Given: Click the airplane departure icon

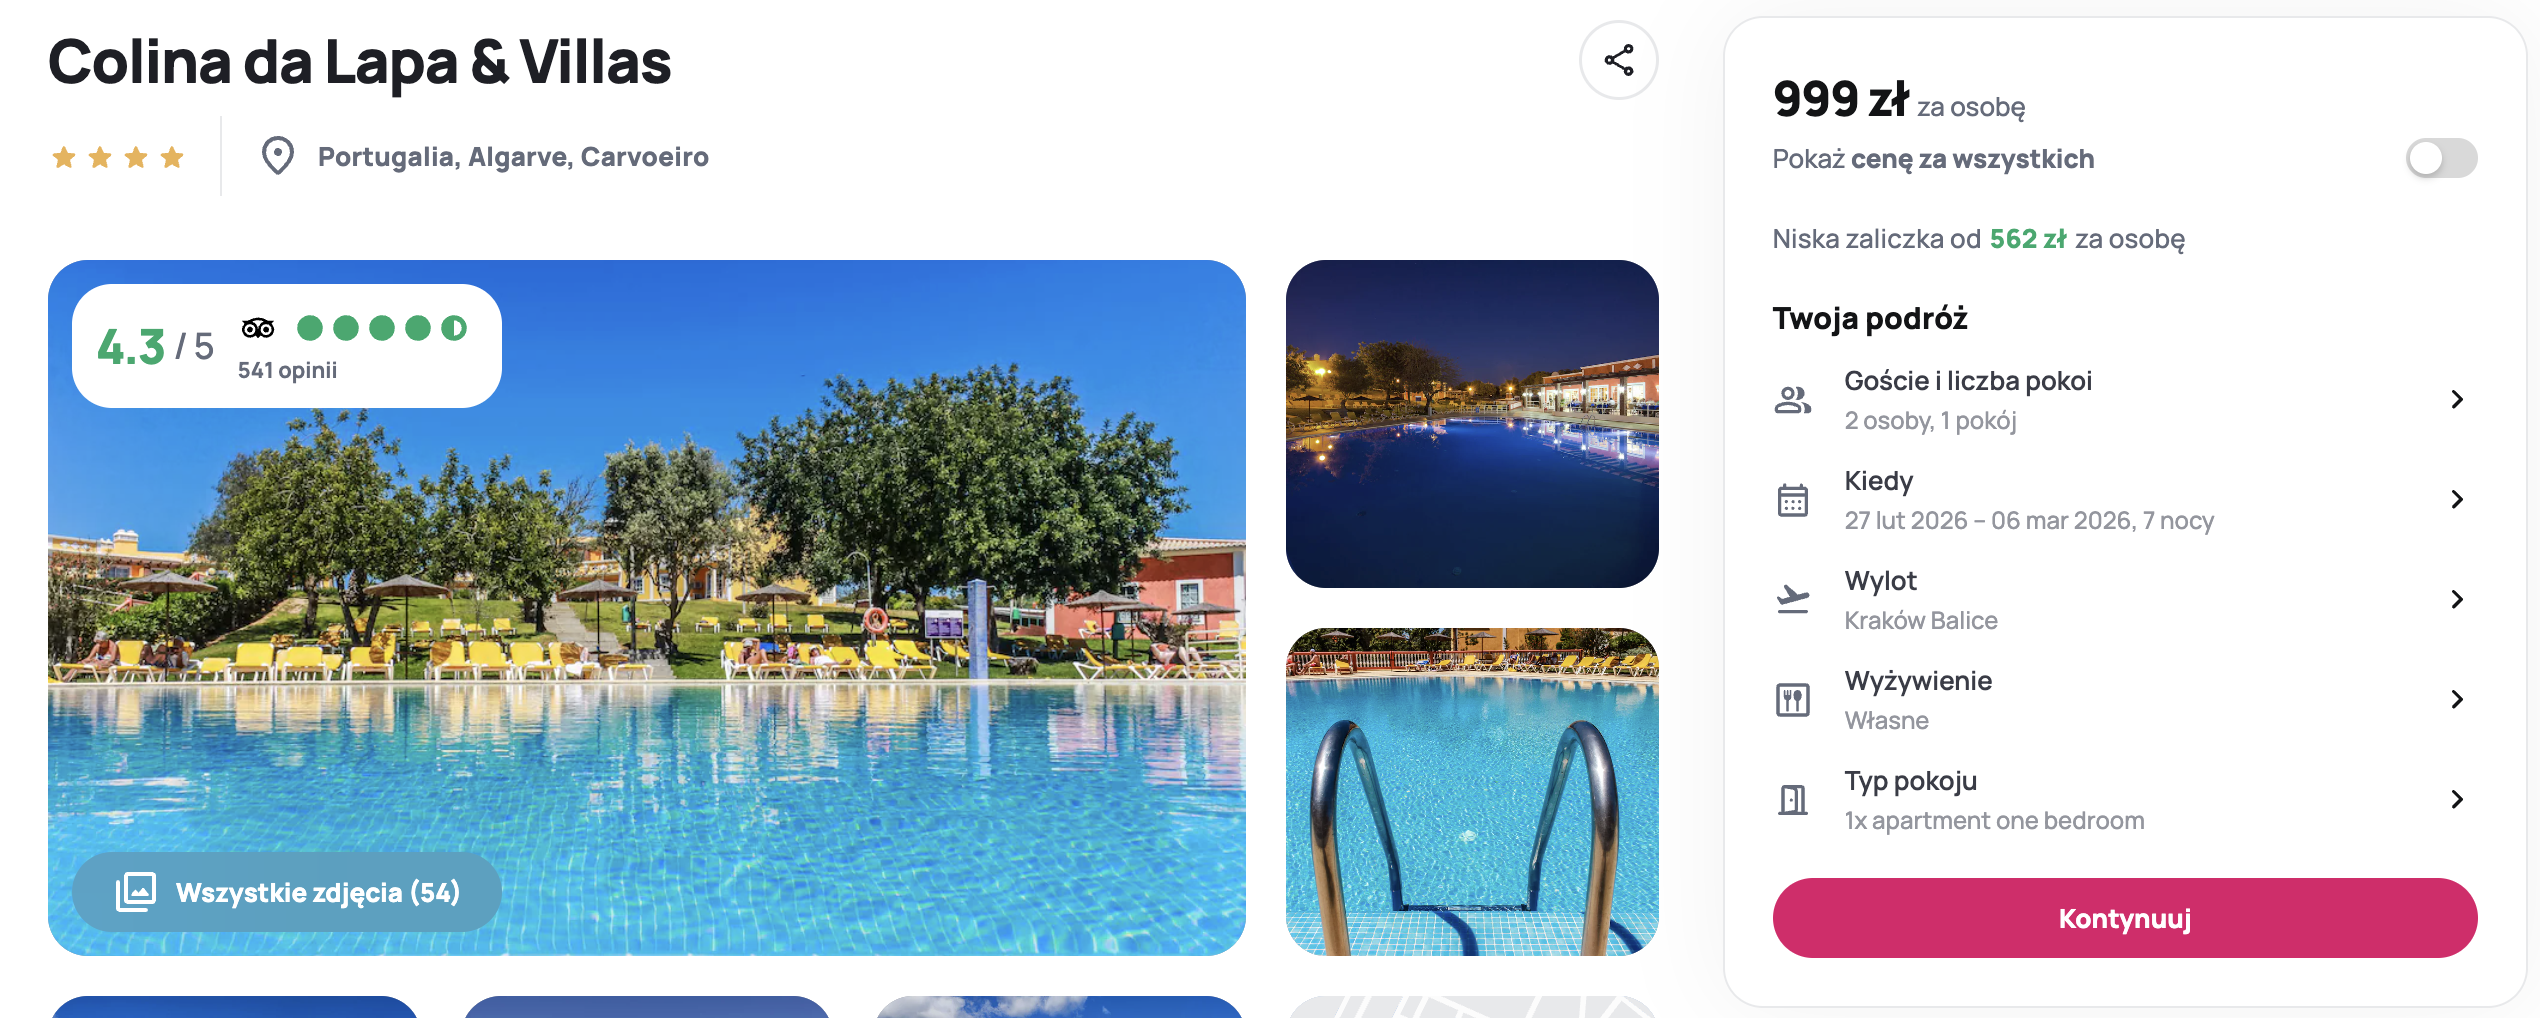Looking at the screenshot, I should pyautogui.click(x=1792, y=599).
